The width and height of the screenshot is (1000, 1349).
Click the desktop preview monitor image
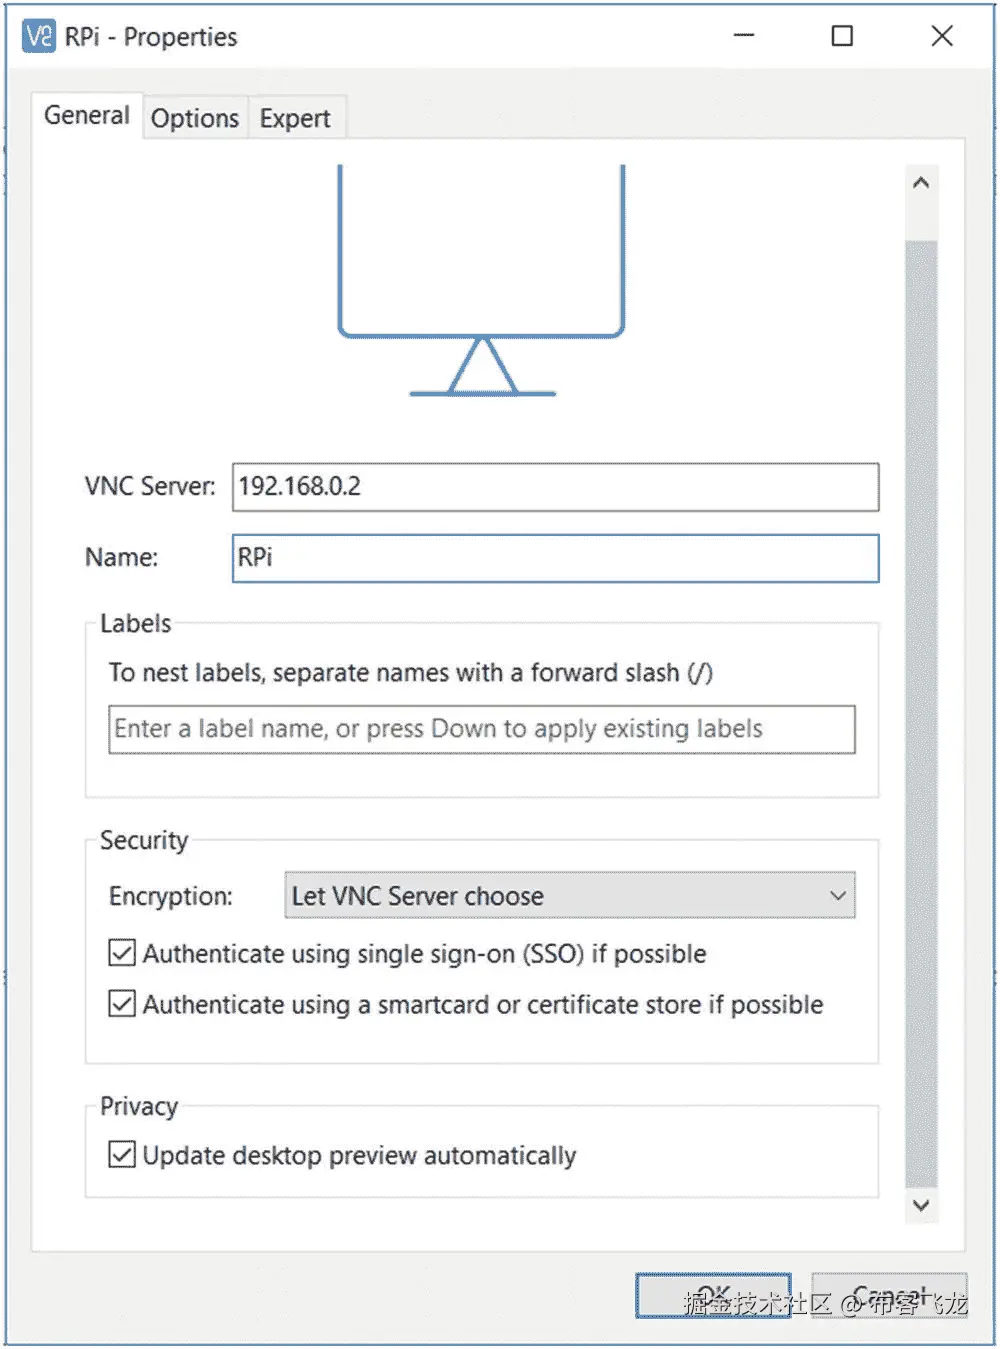pos(482,281)
